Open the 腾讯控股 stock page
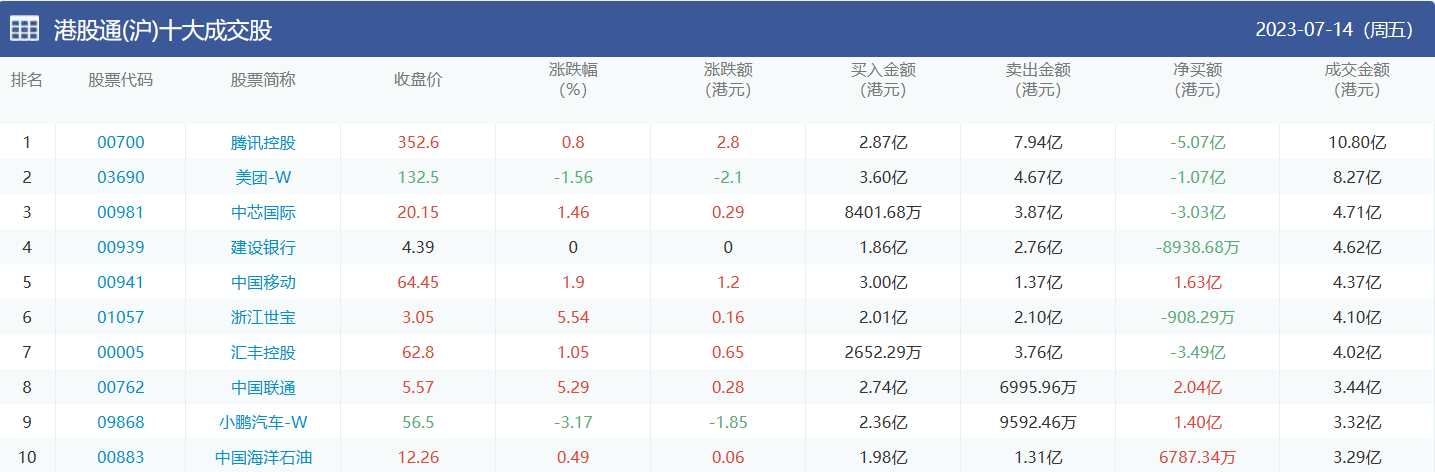1435x472 pixels. coord(263,142)
